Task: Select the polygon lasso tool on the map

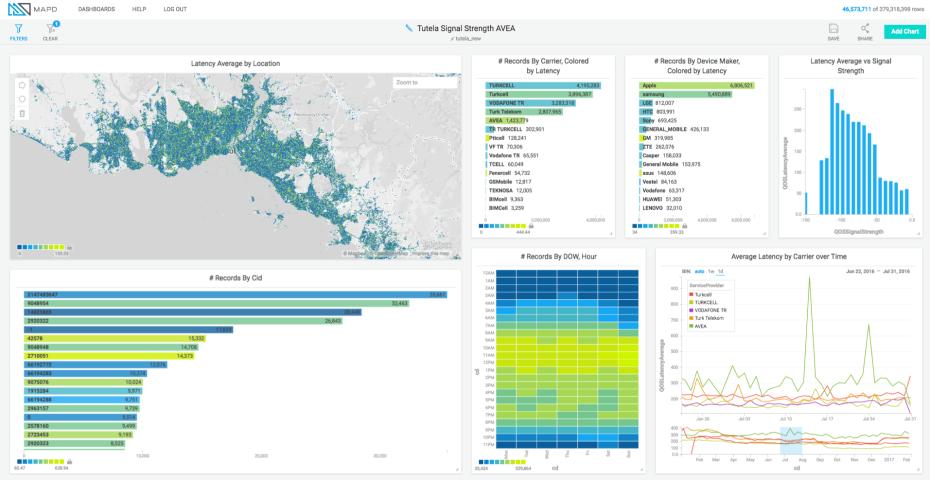Action: (x=22, y=85)
